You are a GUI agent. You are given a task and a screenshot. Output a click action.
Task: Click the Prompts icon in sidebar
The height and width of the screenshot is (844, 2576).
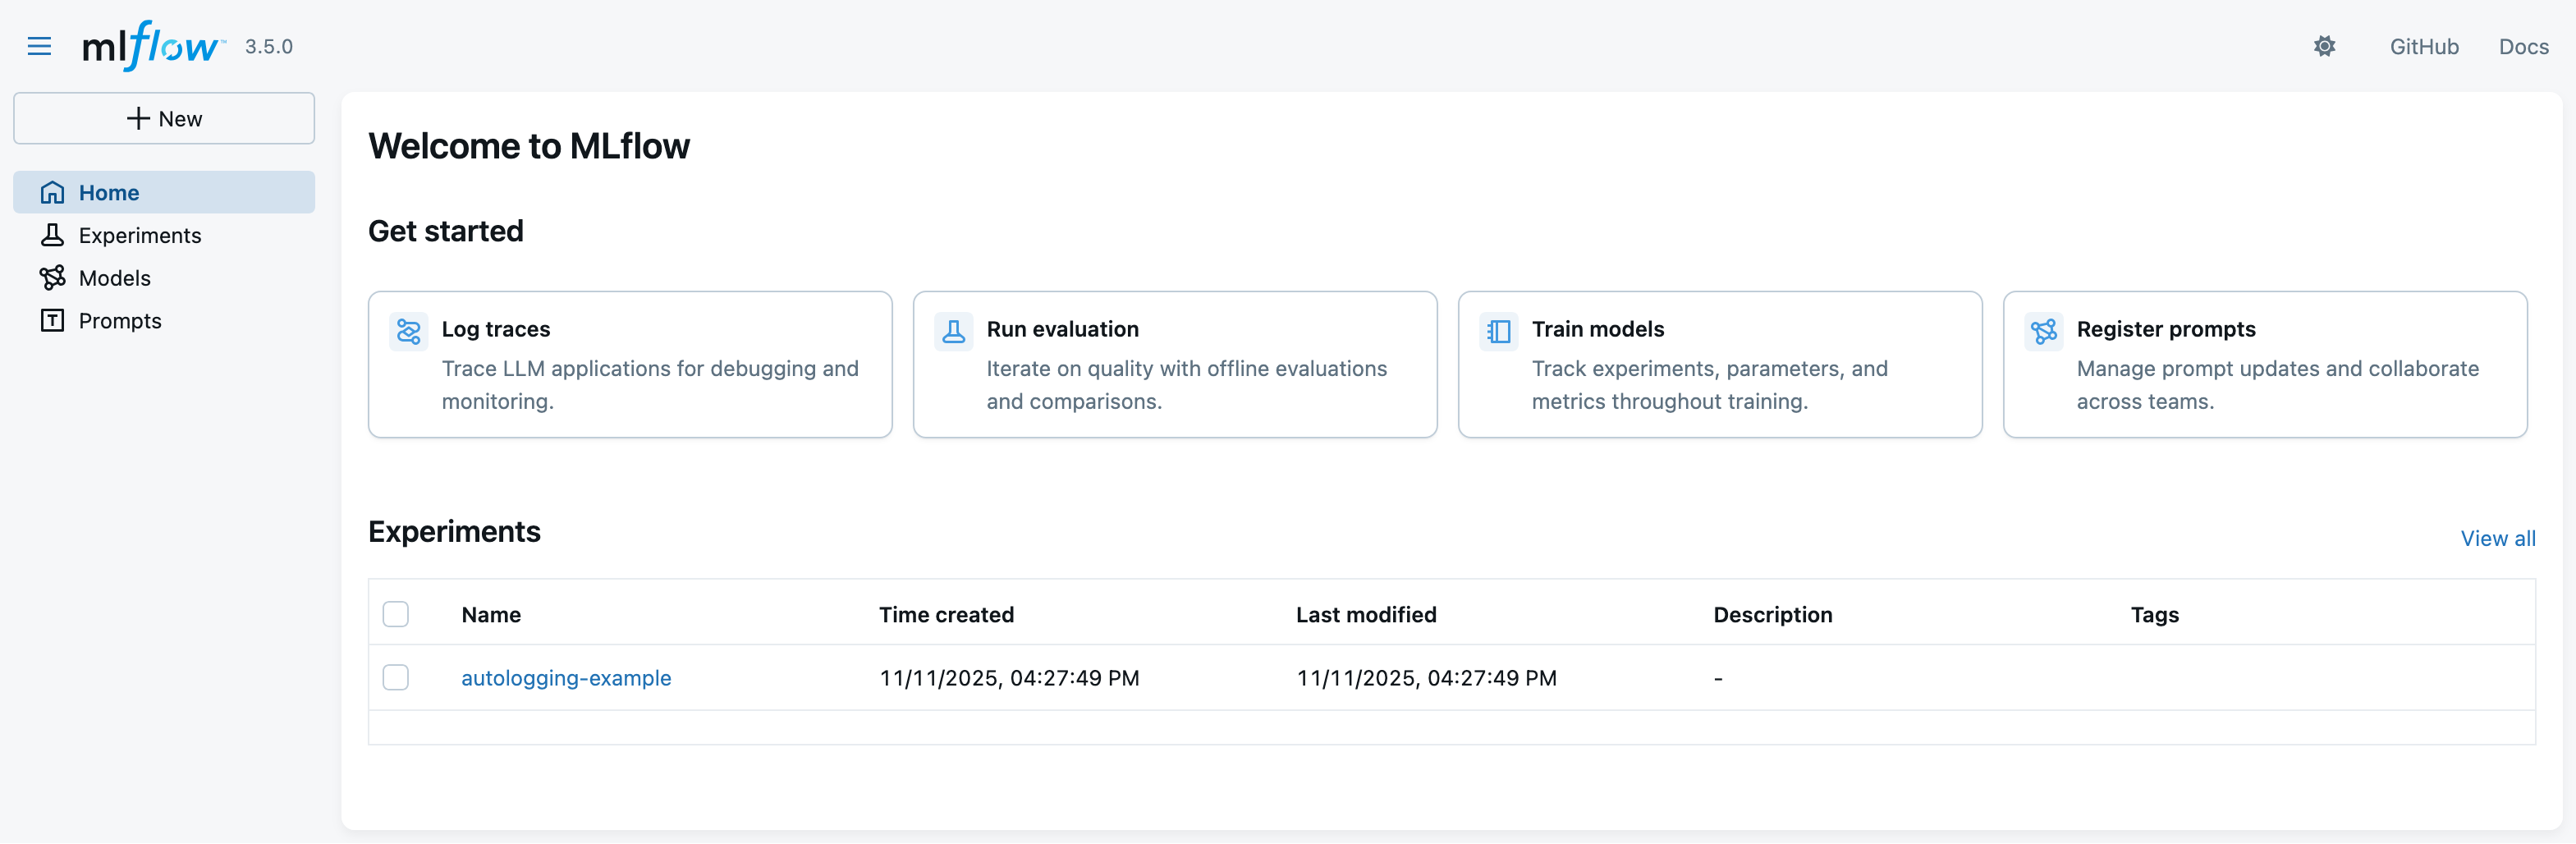tap(52, 320)
